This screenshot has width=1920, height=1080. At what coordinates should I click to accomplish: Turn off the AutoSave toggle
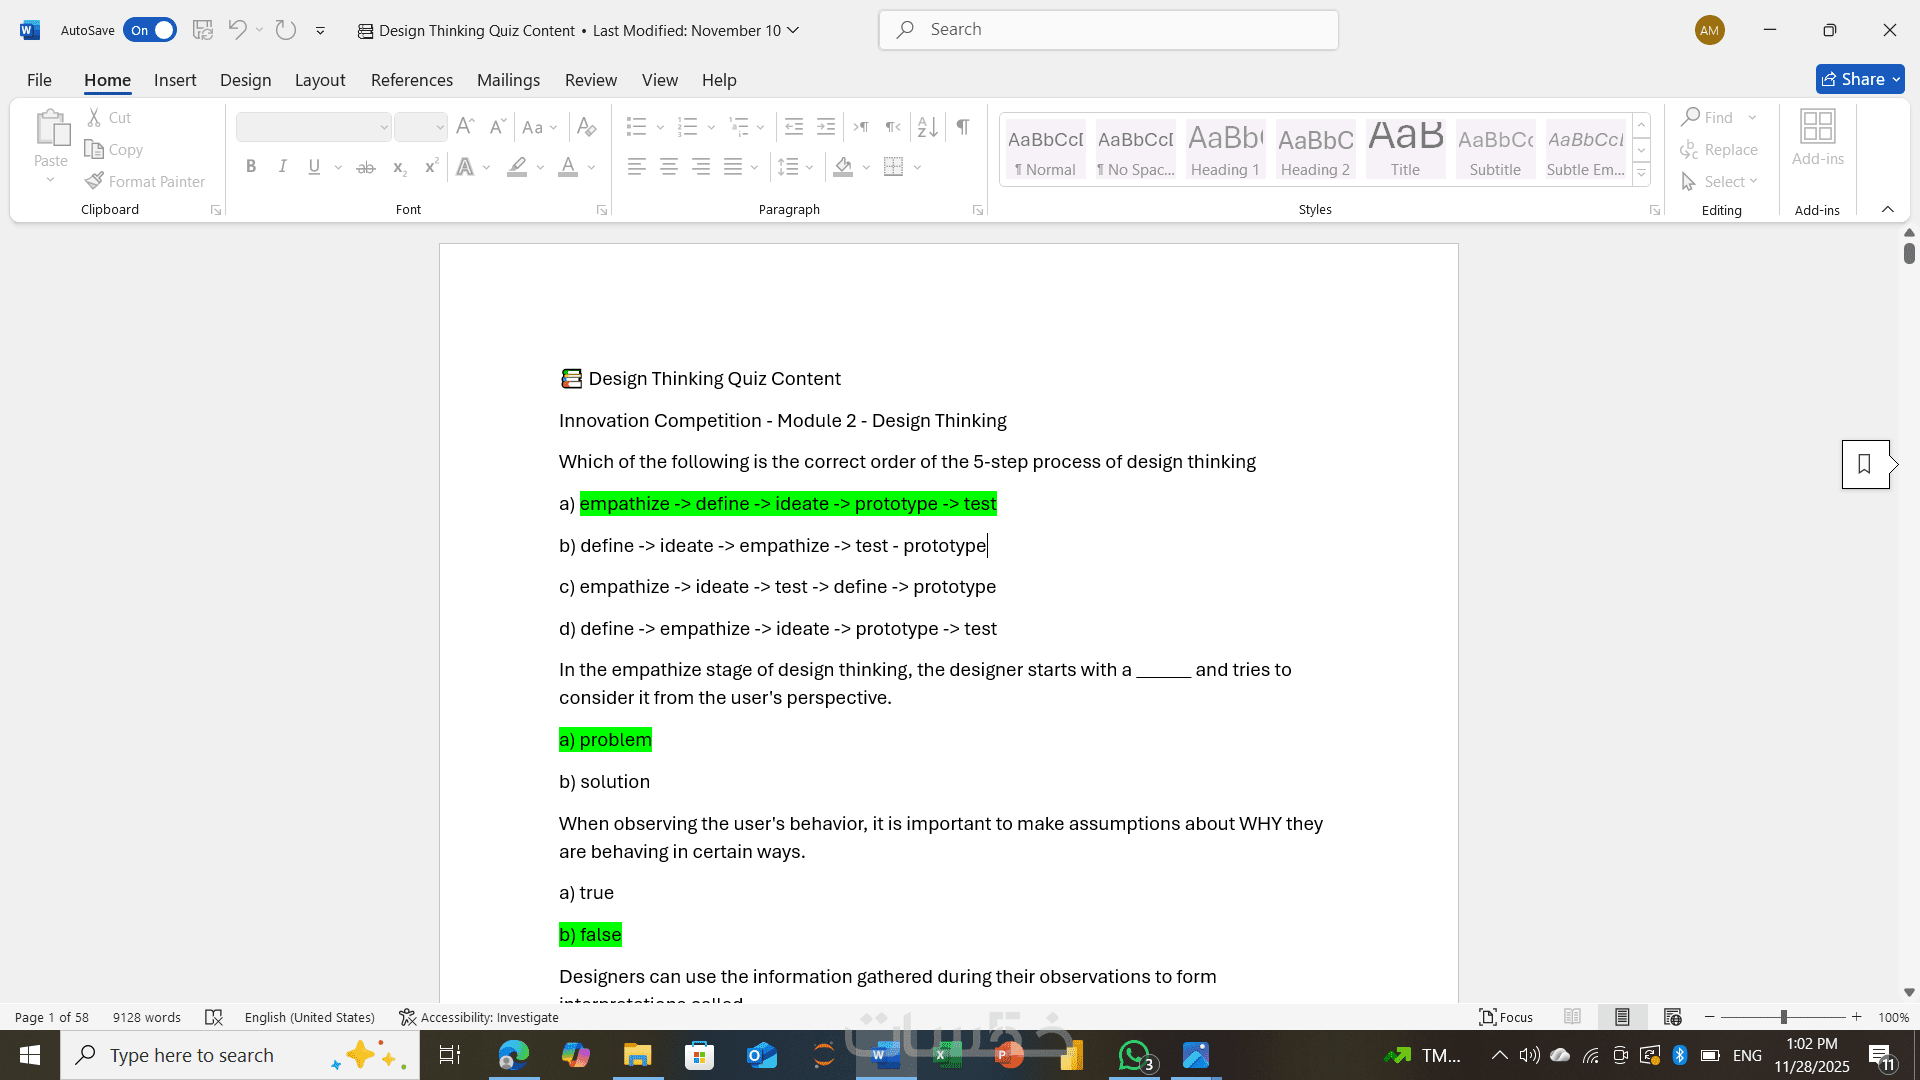150,30
